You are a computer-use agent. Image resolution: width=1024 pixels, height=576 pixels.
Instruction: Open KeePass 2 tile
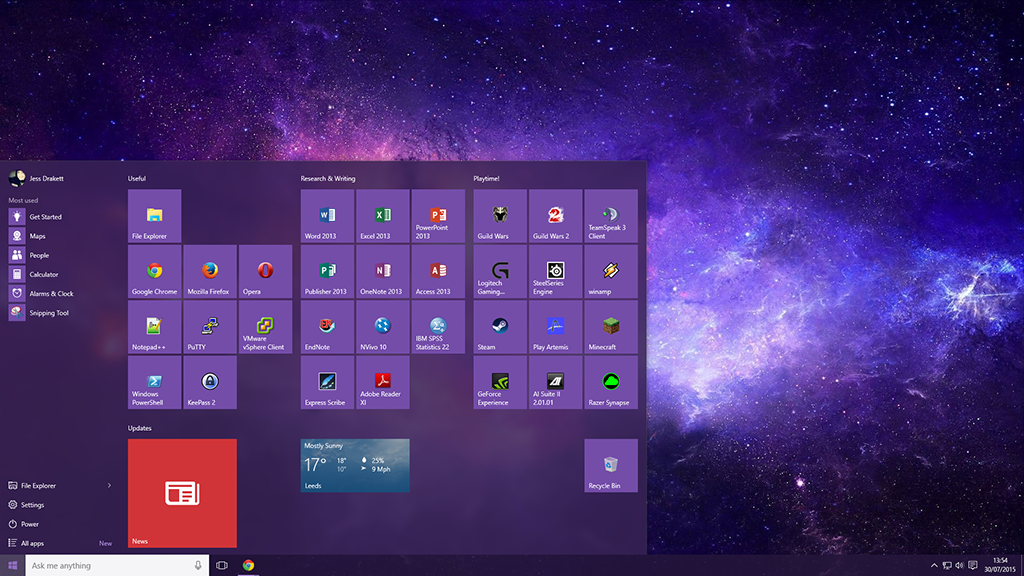[210, 383]
